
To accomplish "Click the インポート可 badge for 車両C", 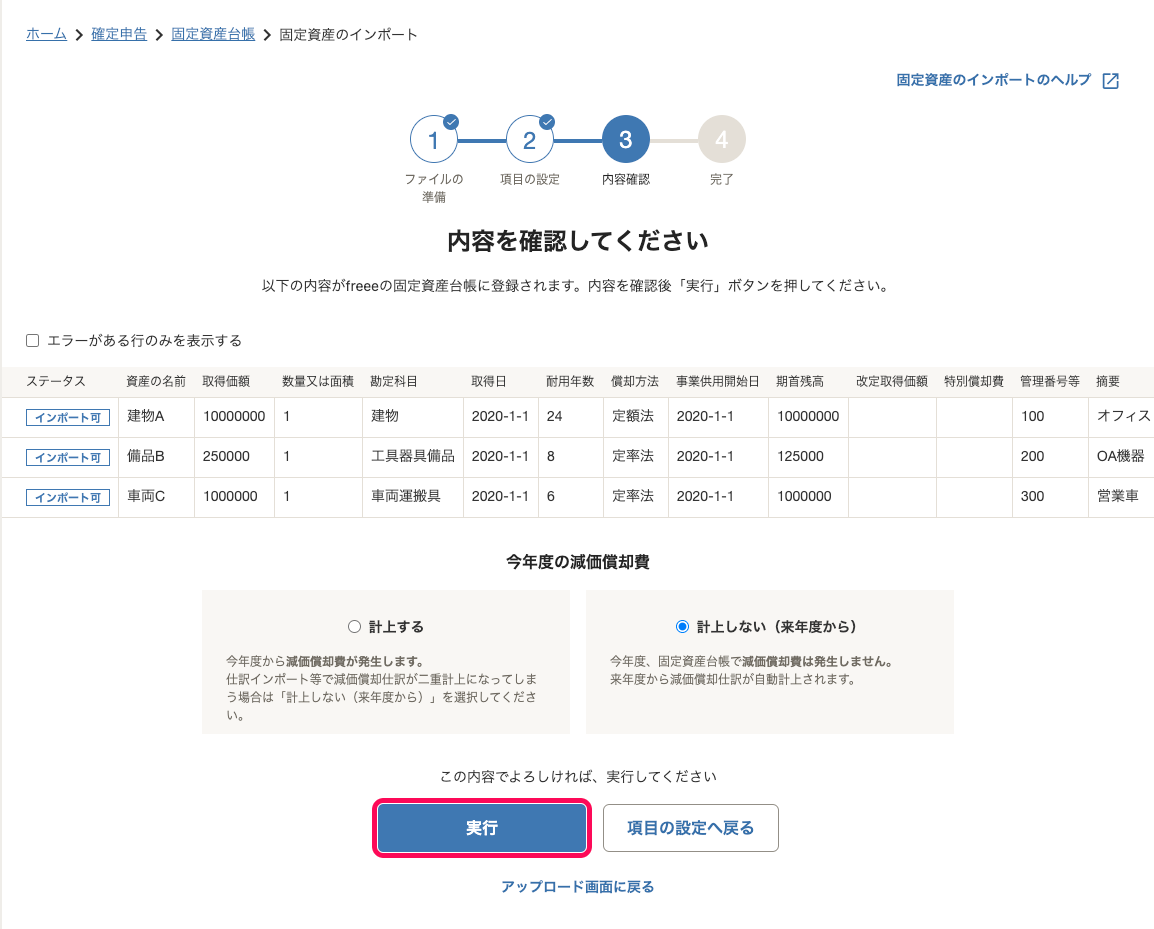I will [x=68, y=498].
